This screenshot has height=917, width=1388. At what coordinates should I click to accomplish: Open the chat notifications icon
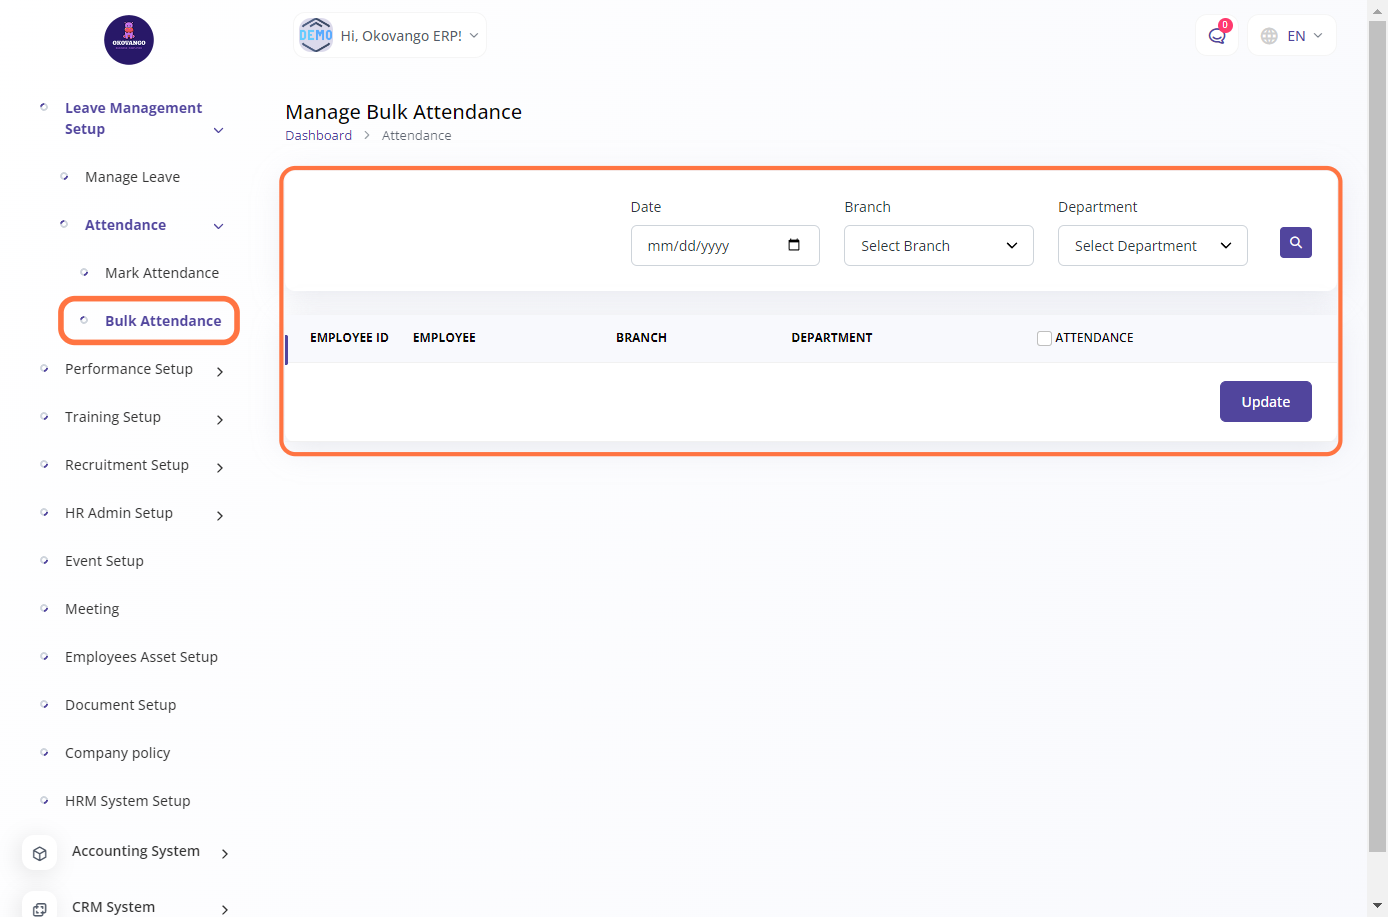pos(1216,36)
